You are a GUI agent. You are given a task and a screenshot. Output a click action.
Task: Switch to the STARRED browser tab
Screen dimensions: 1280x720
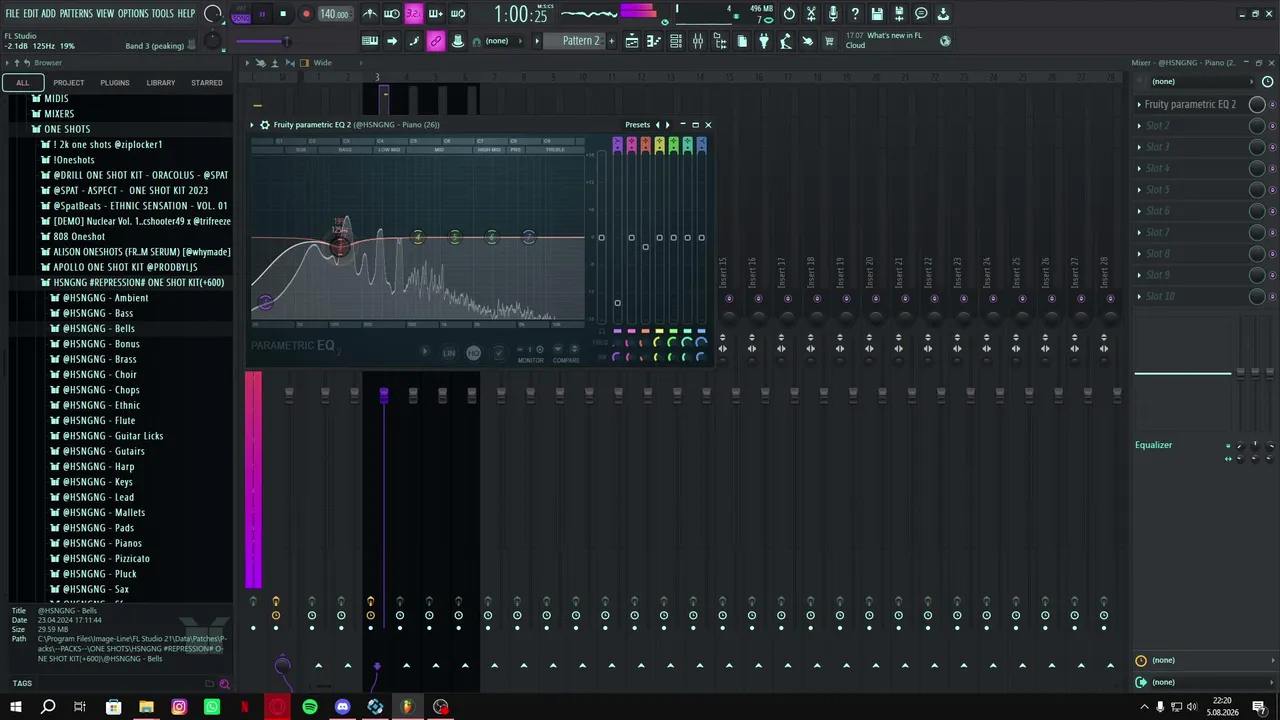pyautogui.click(x=207, y=83)
